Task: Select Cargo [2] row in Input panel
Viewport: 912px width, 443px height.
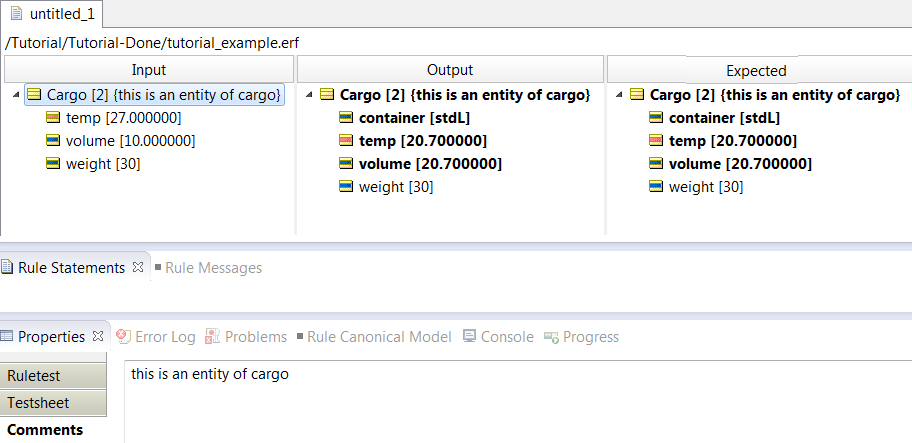Action: pyautogui.click(x=155, y=94)
